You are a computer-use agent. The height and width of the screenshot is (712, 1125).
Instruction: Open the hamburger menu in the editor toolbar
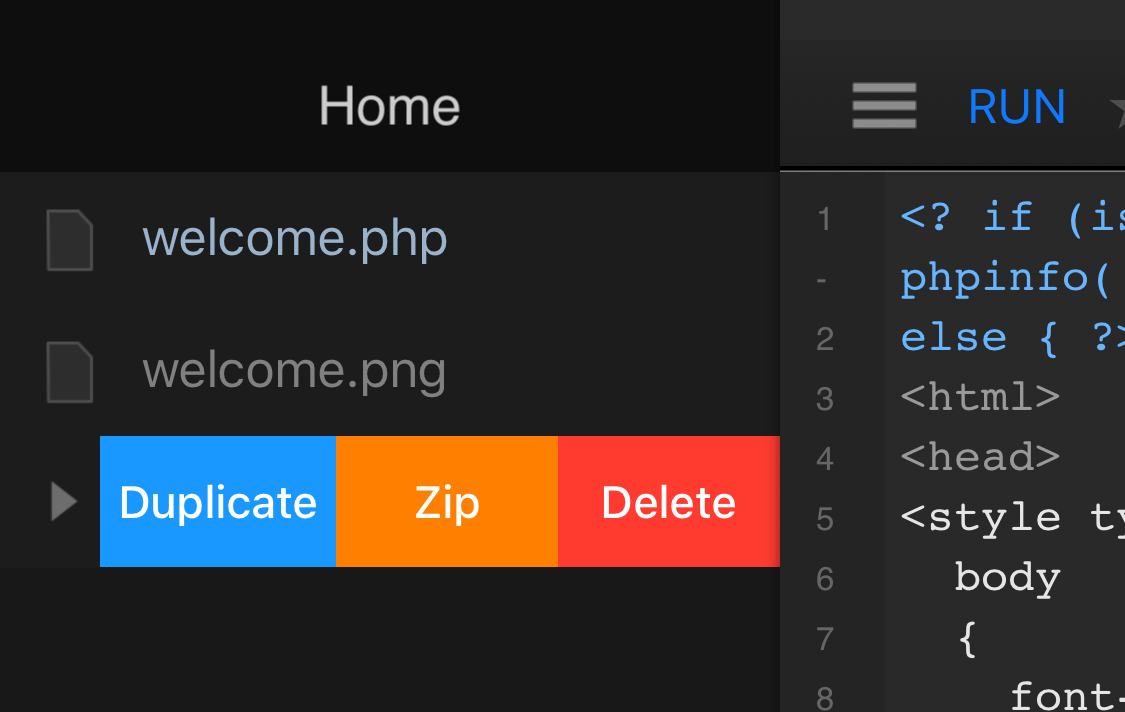pos(884,106)
